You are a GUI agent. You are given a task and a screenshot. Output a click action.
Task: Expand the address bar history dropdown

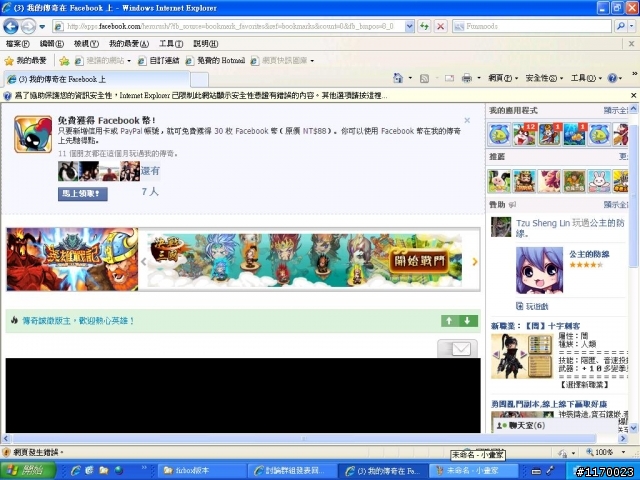(x=409, y=27)
